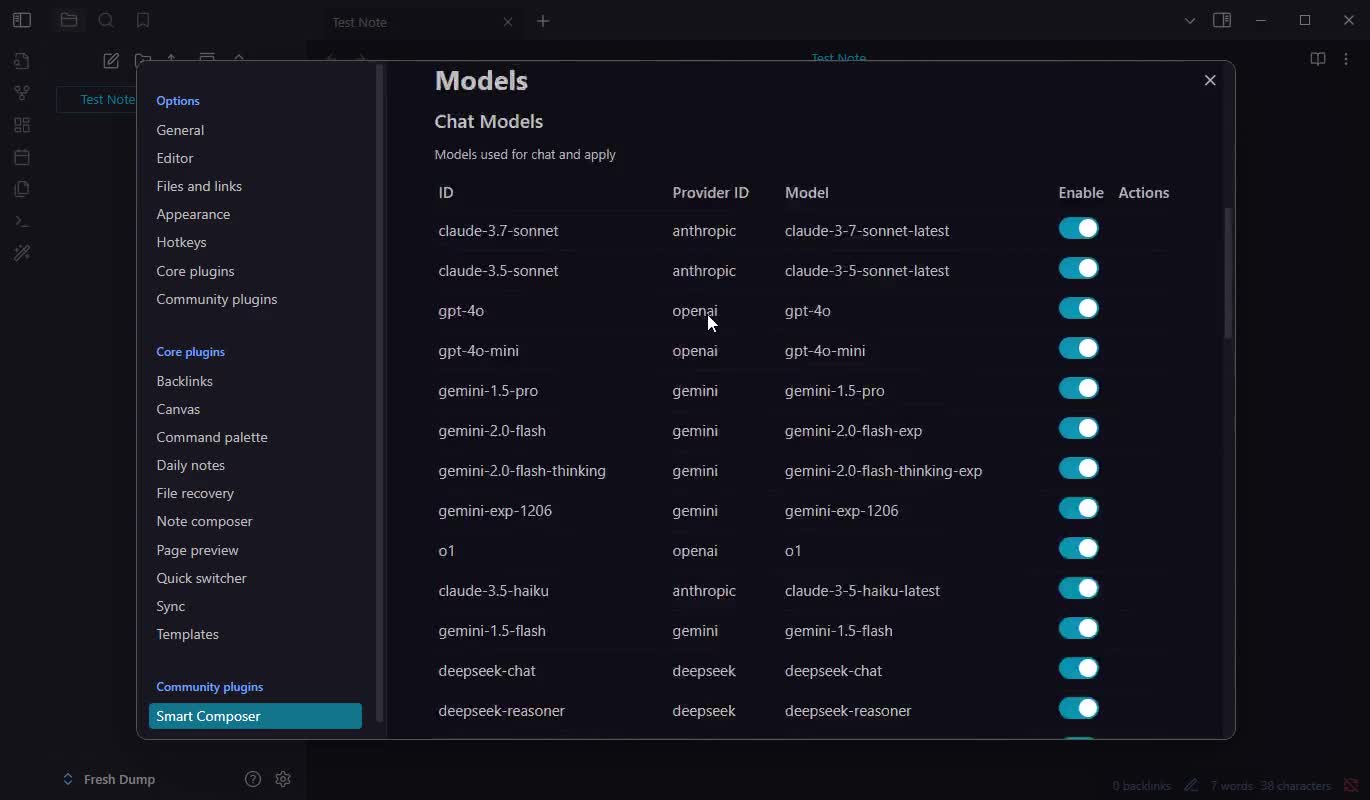This screenshot has width=1370, height=800.
Task: Open the bookmarks tab icon
Action: pyautogui.click(x=143, y=20)
